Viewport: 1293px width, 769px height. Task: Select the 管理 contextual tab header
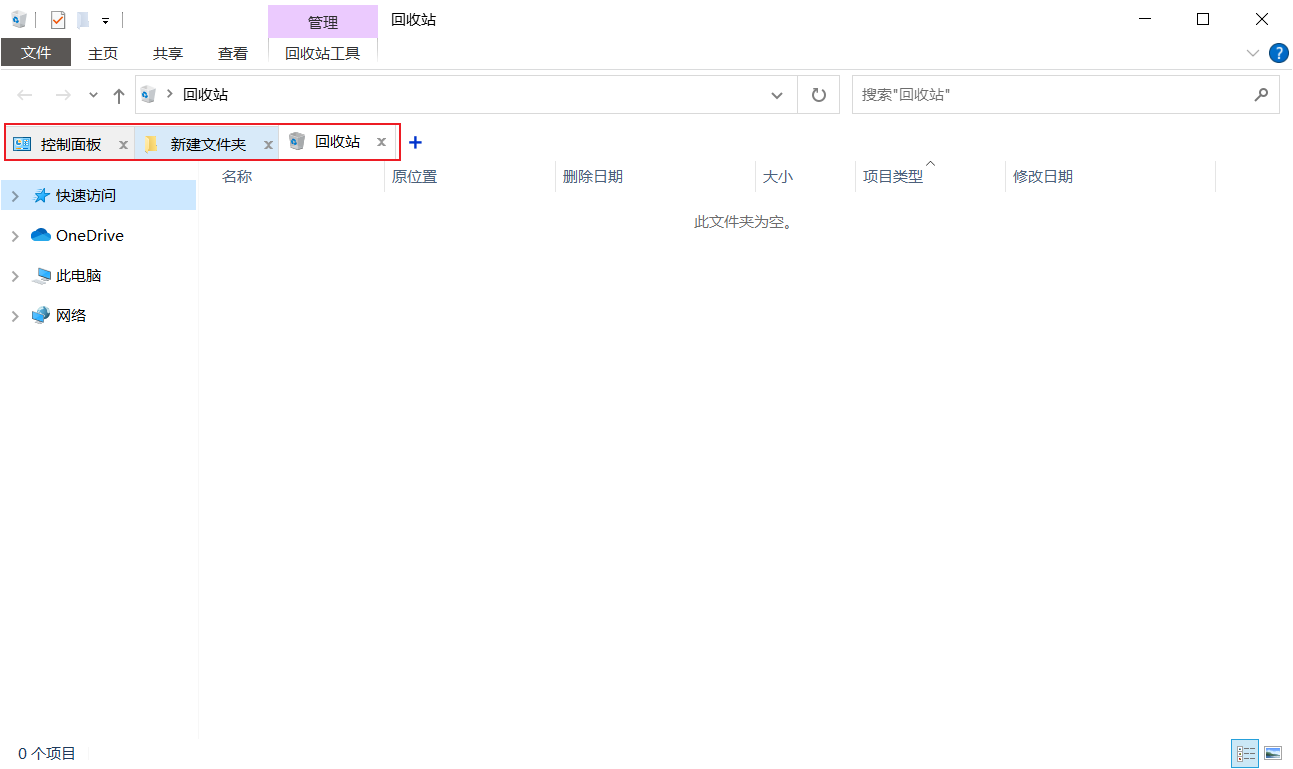pos(323,22)
